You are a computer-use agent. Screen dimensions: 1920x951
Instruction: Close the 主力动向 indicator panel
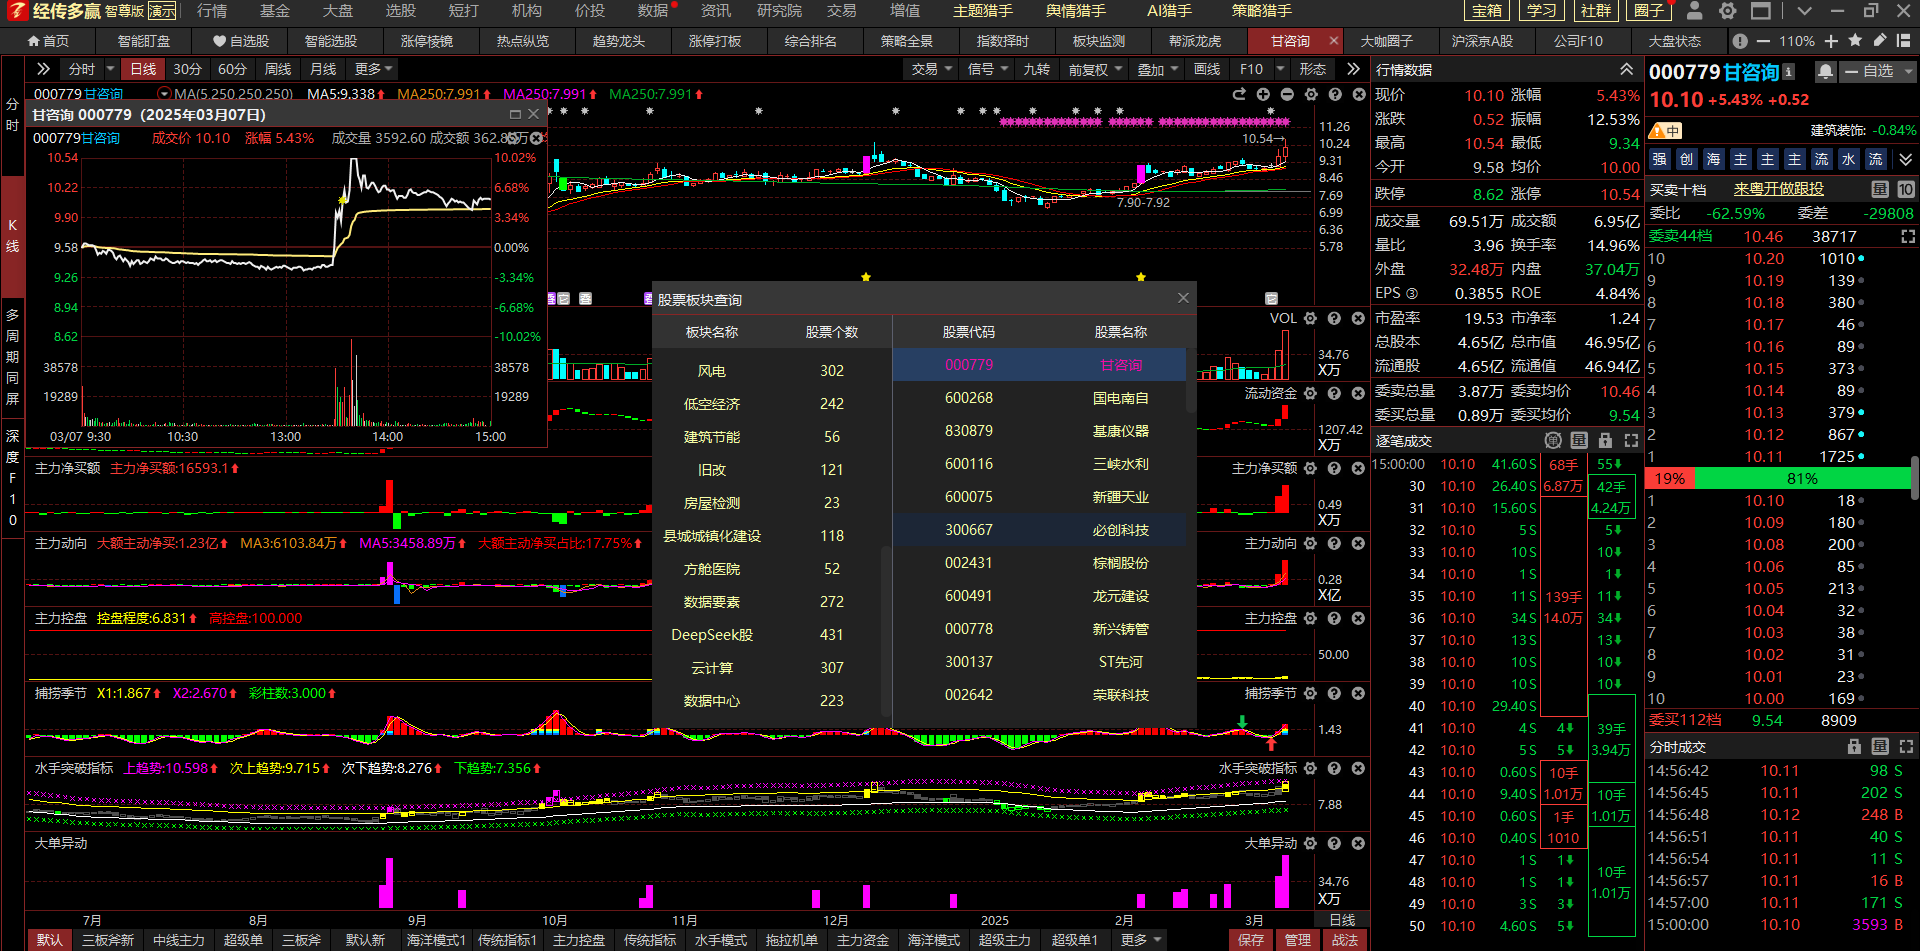coord(1358,543)
